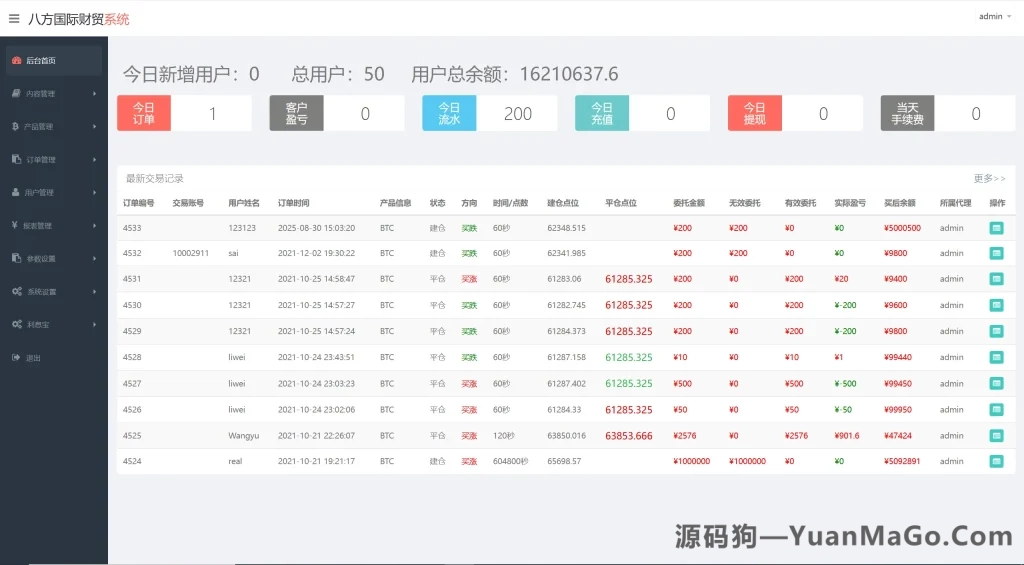Image resolution: width=1024 pixels, height=565 pixels.
Task: Select the 后台首页 menu label
Action: coord(40,60)
